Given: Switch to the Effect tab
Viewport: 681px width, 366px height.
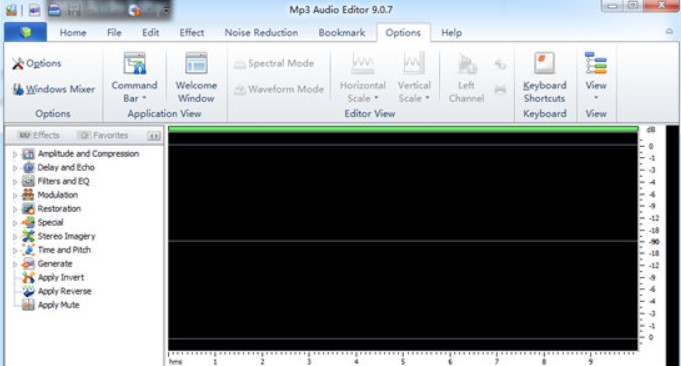Looking at the screenshot, I should pos(192,33).
